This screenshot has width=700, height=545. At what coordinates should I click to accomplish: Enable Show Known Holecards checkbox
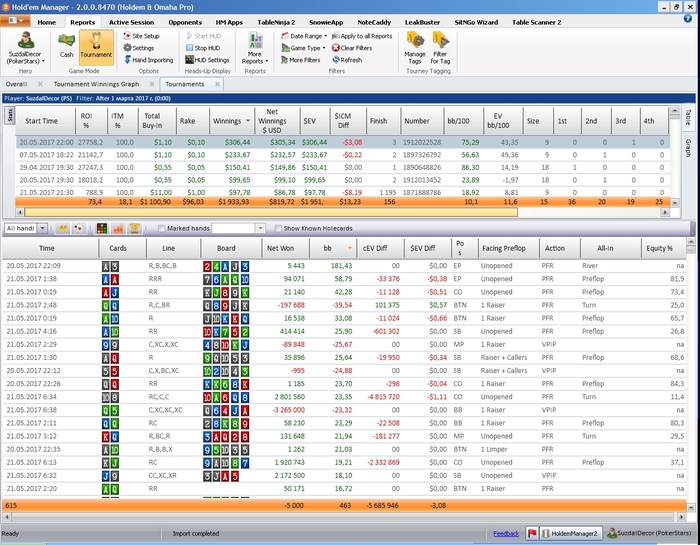point(278,229)
